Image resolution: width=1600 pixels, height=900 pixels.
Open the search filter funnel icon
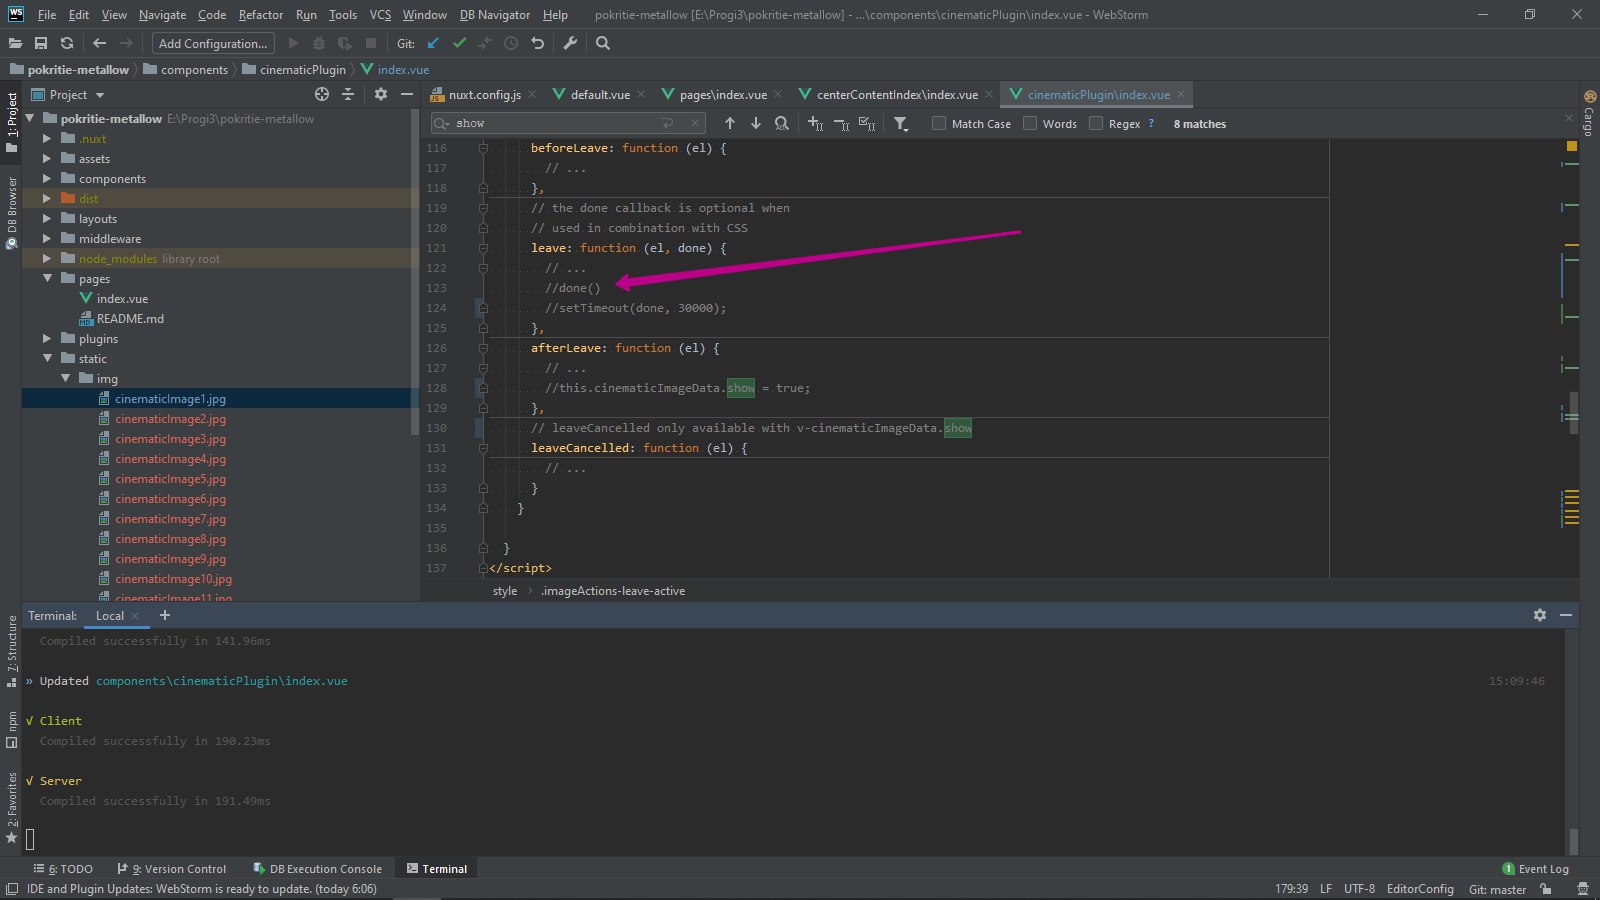point(901,123)
